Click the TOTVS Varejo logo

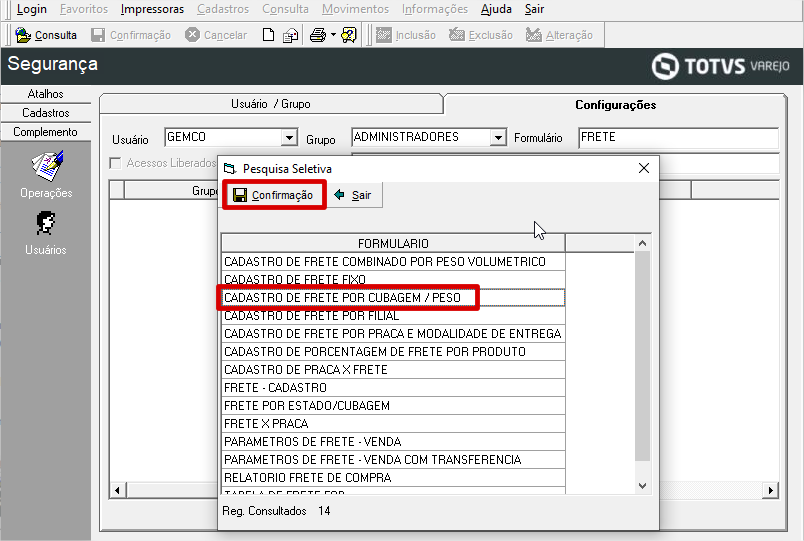click(720, 66)
